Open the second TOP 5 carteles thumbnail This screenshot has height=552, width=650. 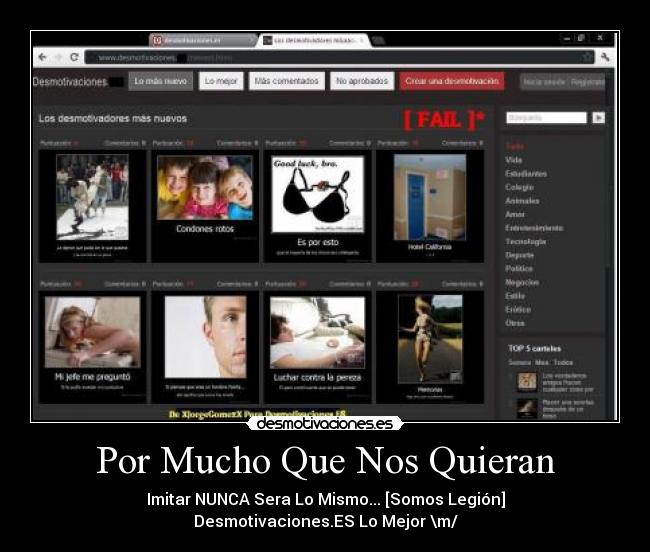tap(527, 408)
